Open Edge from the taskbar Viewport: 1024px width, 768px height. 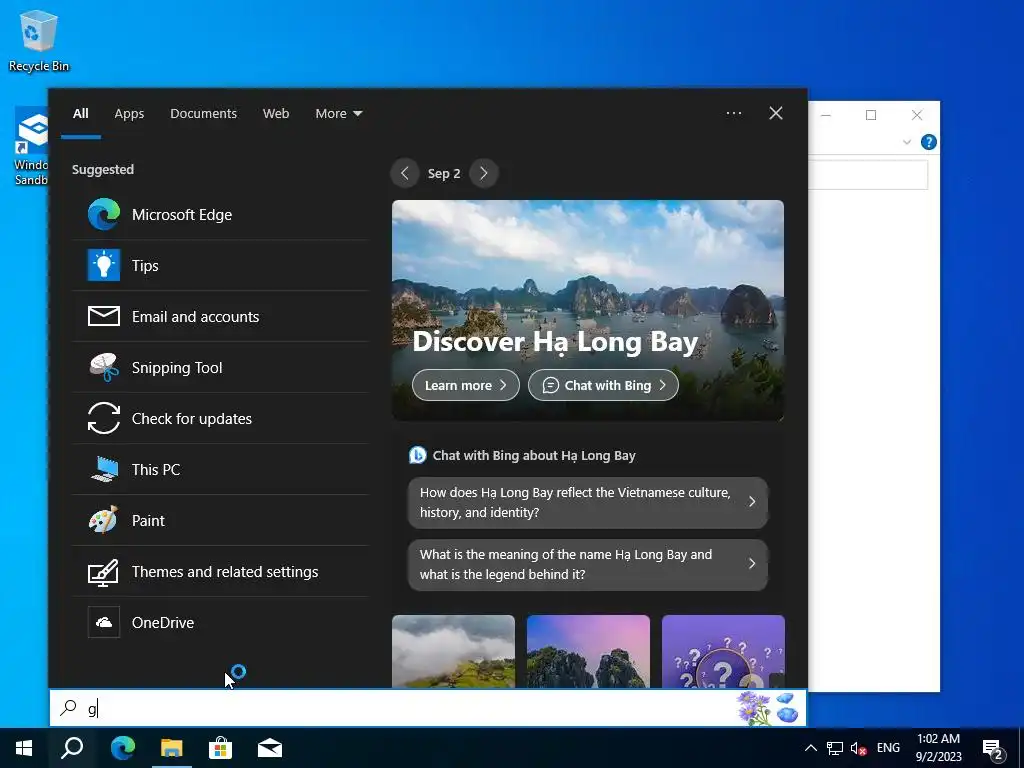[x=122, y=748]
